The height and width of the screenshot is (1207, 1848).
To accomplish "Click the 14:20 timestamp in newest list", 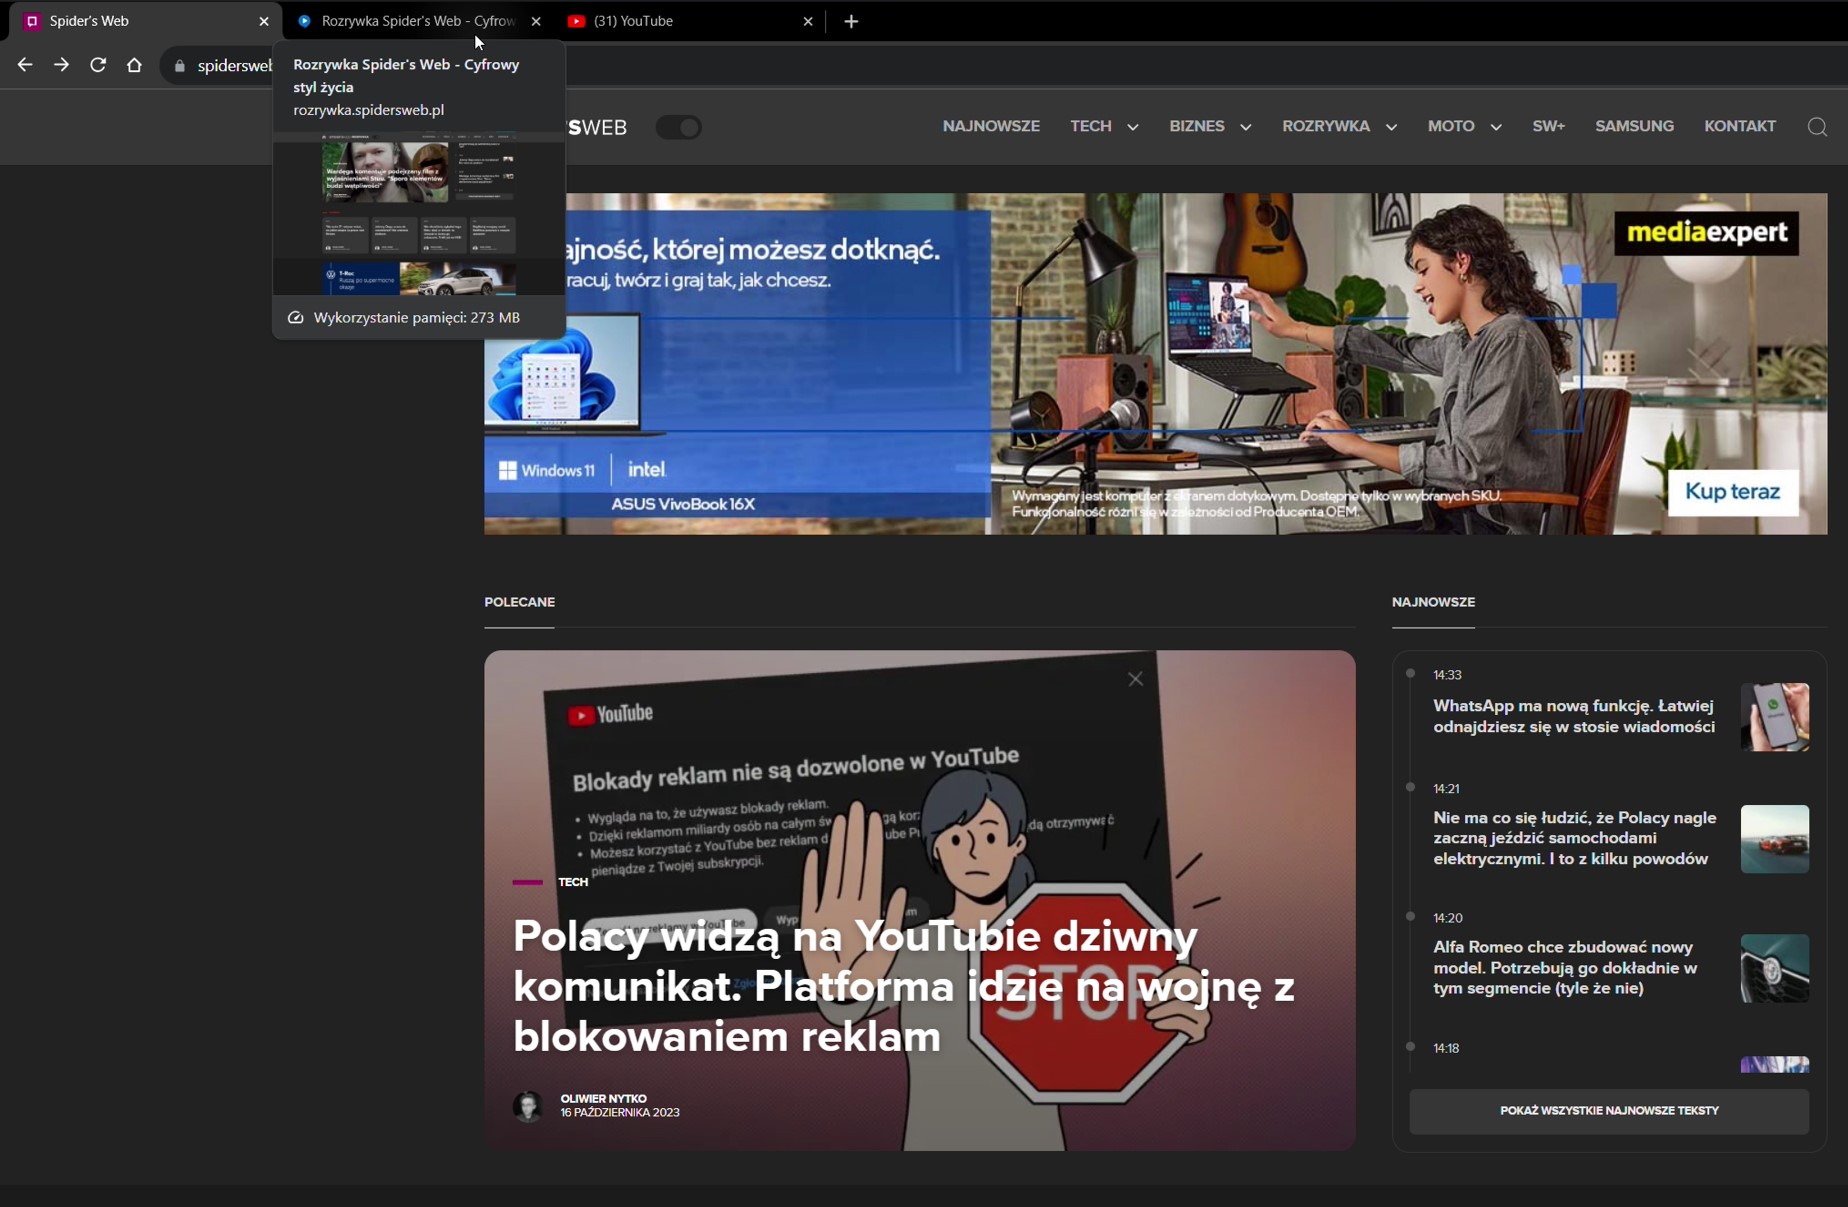I will 1447,918.
